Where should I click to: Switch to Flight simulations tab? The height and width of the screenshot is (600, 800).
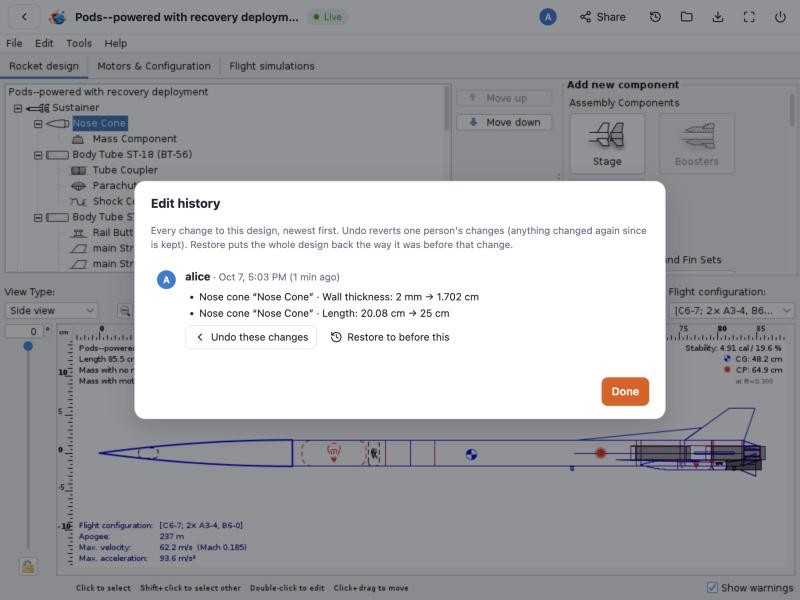pos(272,66)
